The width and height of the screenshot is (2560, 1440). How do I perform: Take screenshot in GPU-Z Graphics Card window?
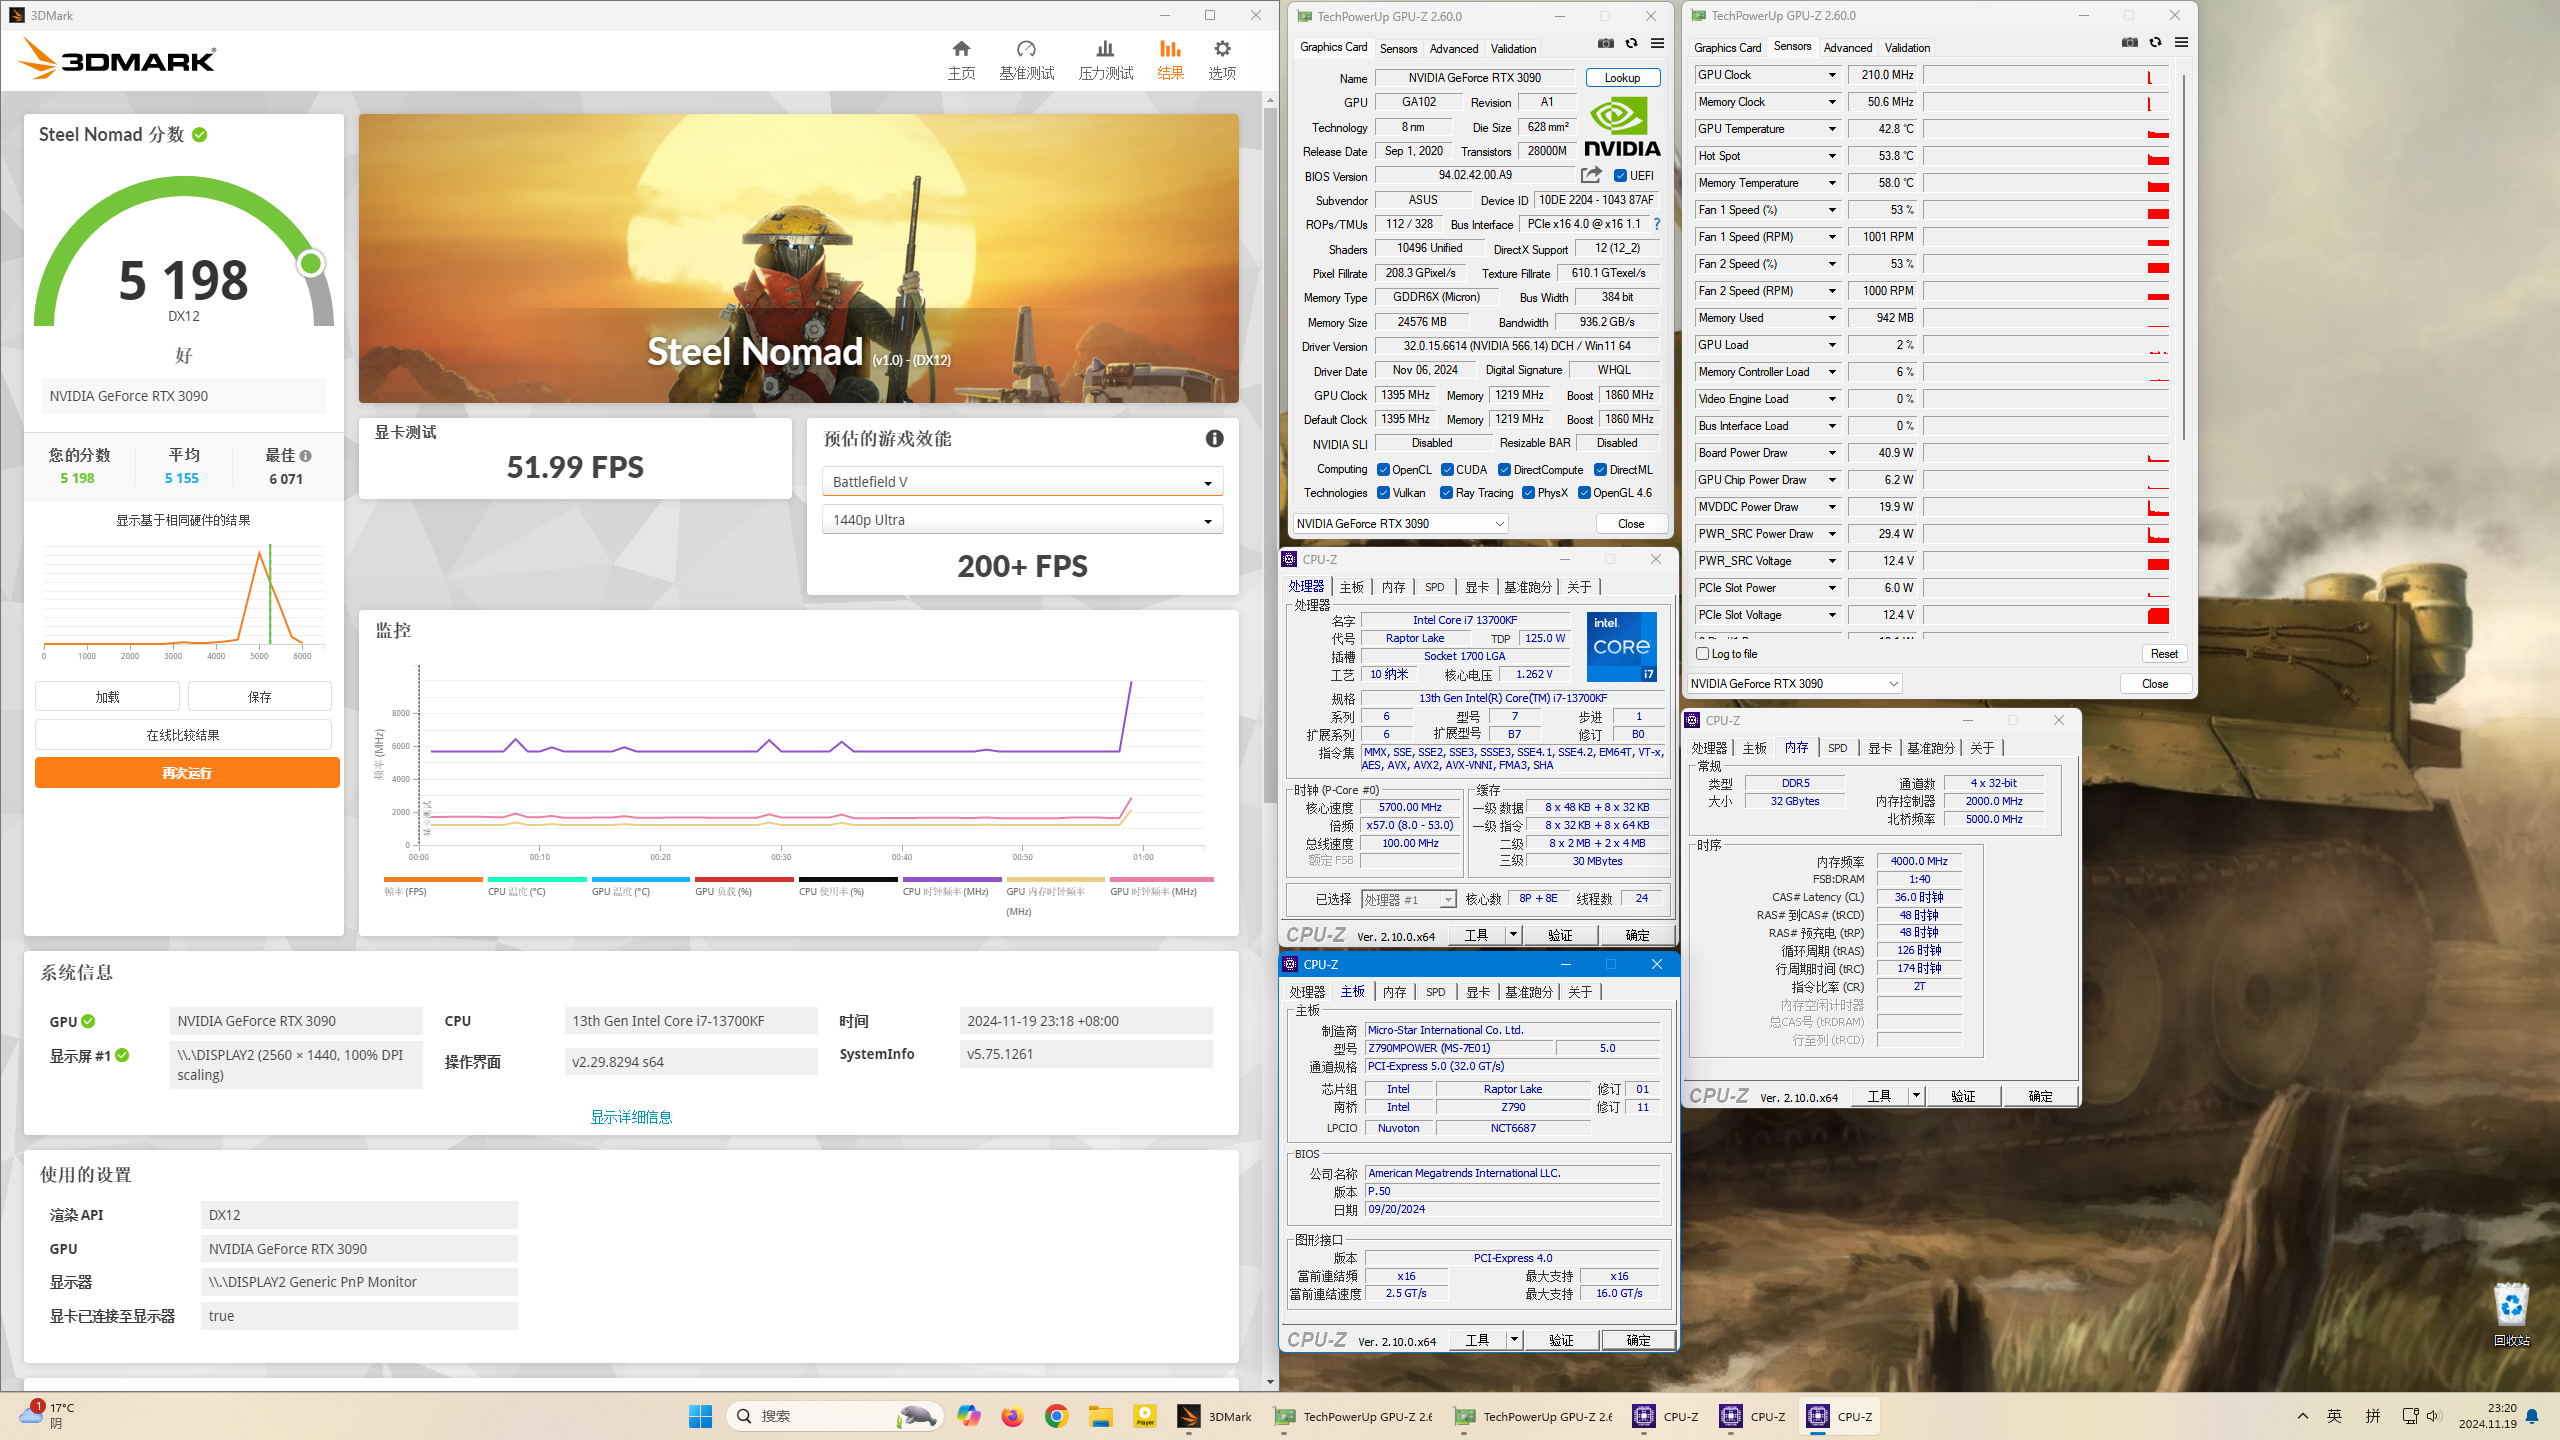click(x=1605, y=43)
